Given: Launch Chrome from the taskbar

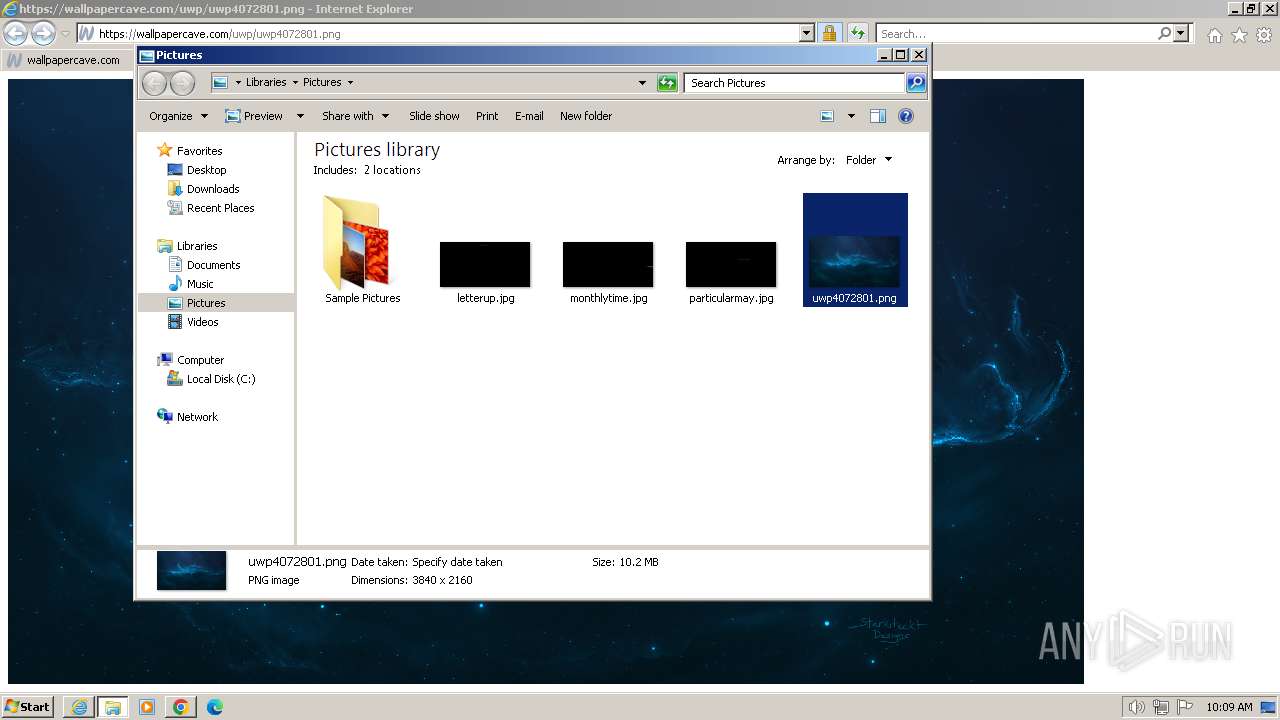Looking at the screenshot, I should [181, 707].
